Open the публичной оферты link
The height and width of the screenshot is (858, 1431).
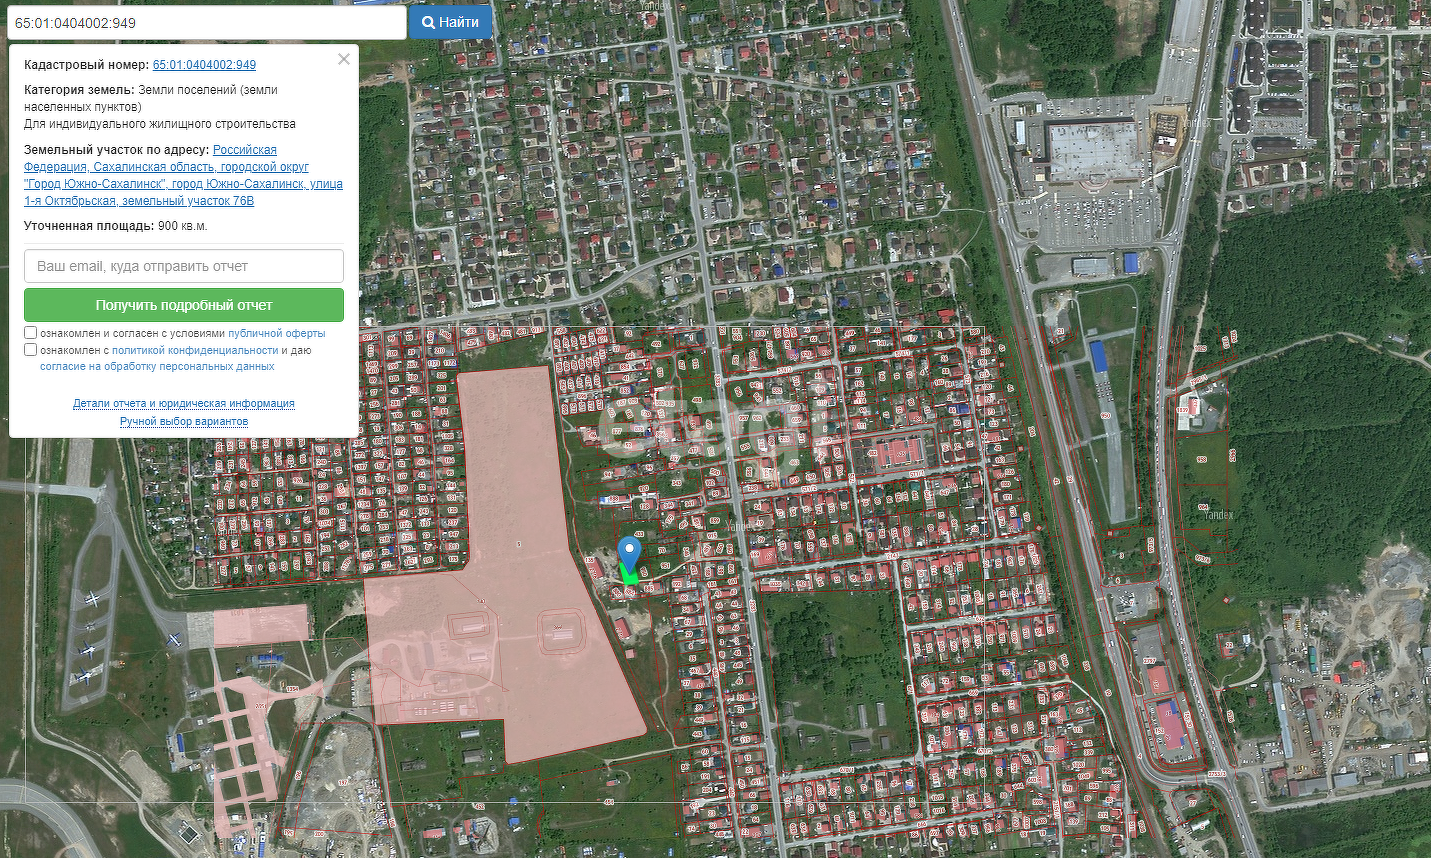(277, 333)
